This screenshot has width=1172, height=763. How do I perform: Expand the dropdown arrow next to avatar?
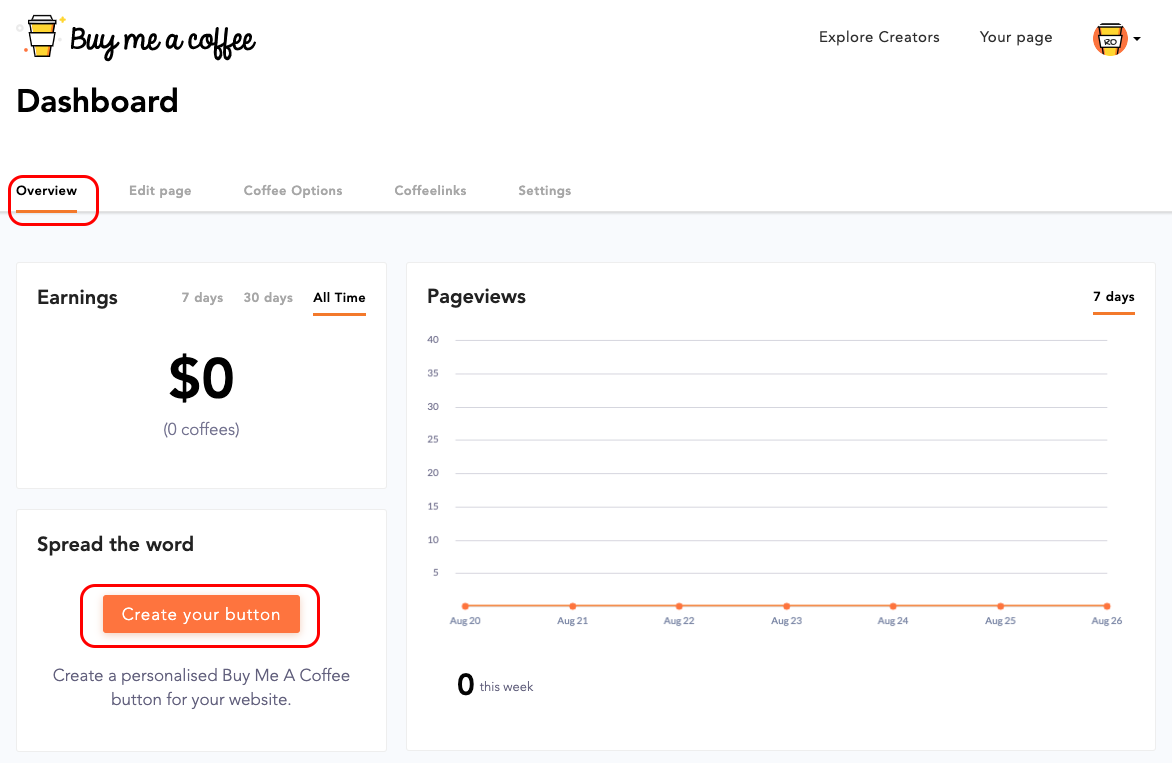(1137, 39)
